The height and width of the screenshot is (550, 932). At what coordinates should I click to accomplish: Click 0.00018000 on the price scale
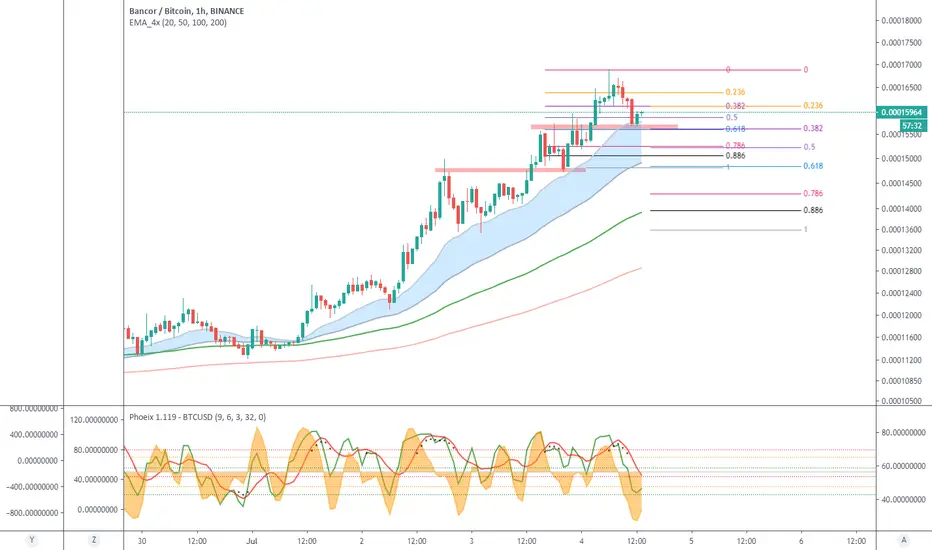point(901,20)
